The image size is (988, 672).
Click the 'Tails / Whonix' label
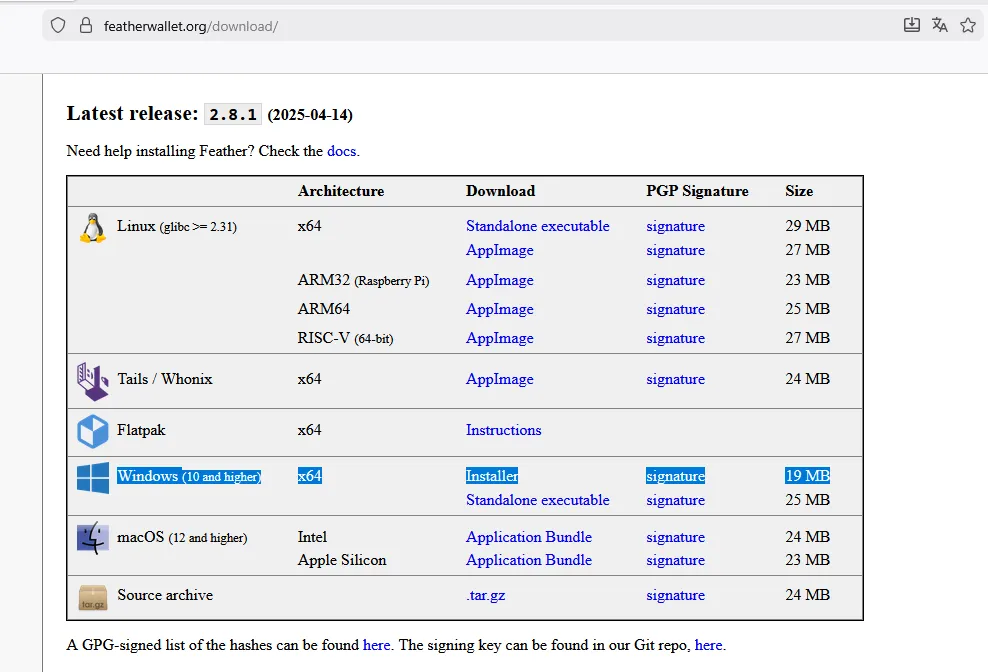165,379
